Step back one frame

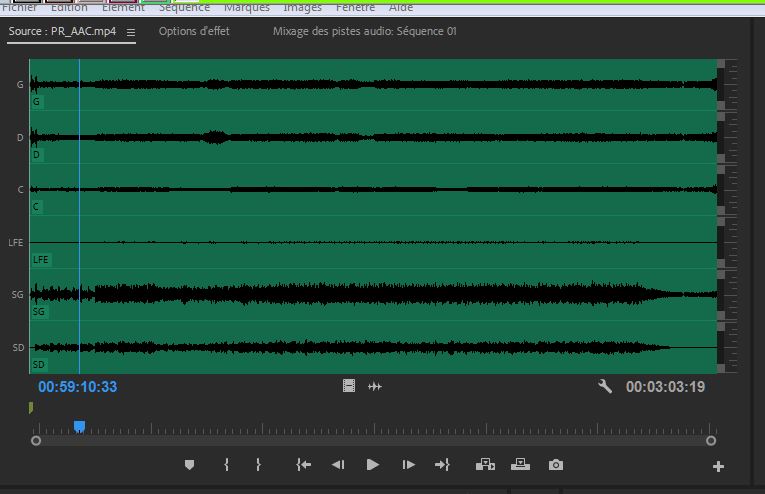pos(338,465)
